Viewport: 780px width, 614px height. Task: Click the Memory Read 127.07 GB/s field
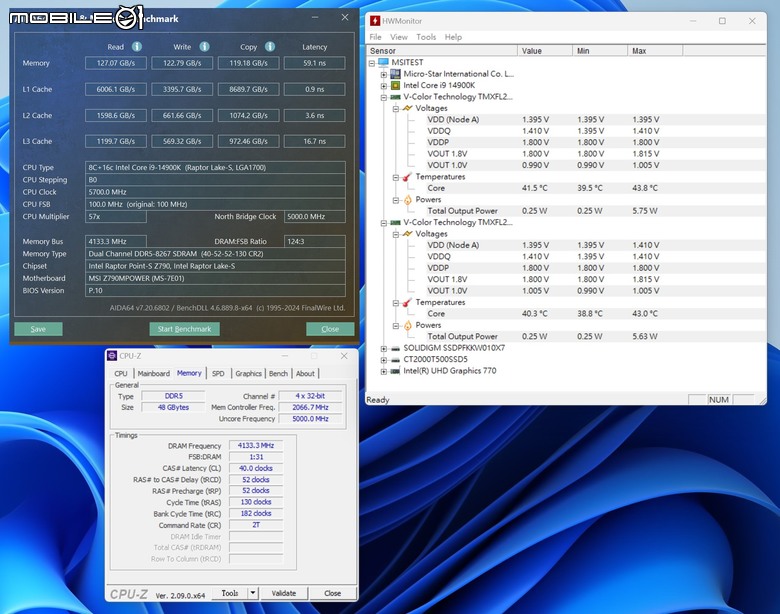click(x=116, y=63)
